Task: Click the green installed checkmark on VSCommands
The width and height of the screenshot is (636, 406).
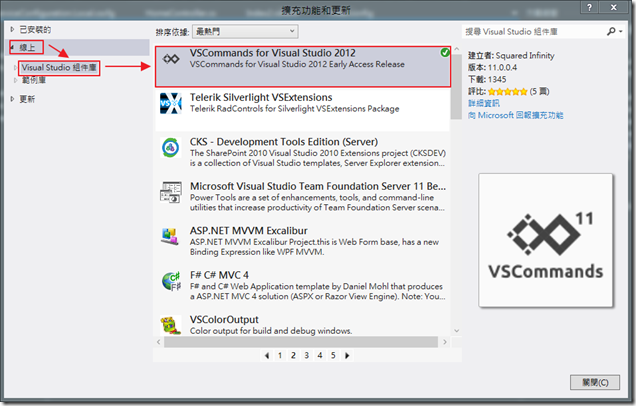Action: point(445,52)
